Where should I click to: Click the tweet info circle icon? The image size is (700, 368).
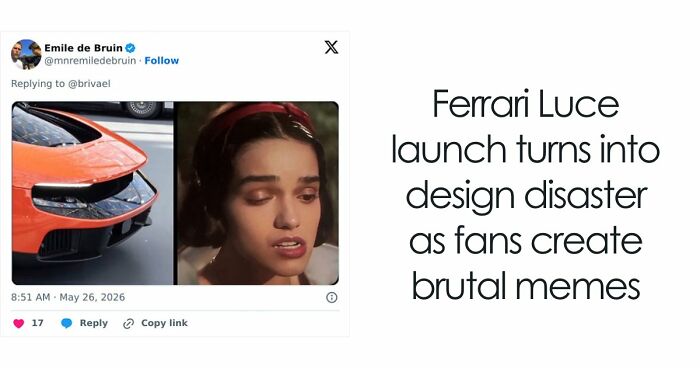coord(332,297)
